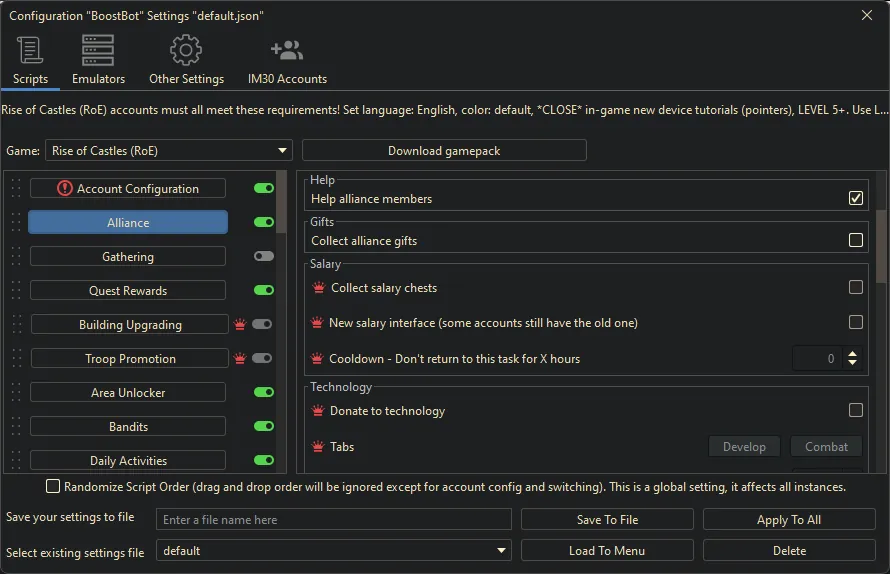This screenshot has height=574, width=890.
Task: Disable the Alliance script switch
Action: 264,222
